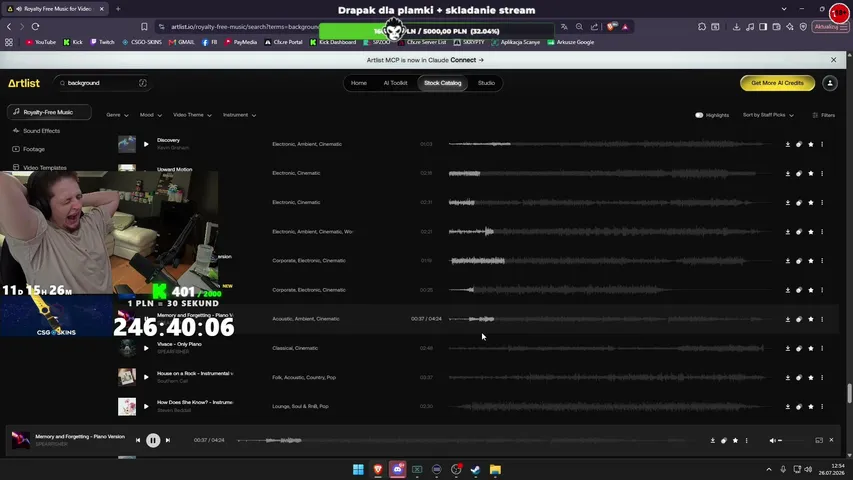This screenshot has height=480, width=853.
Task: Download the Upward Motion track
Action: click(787, 174)
